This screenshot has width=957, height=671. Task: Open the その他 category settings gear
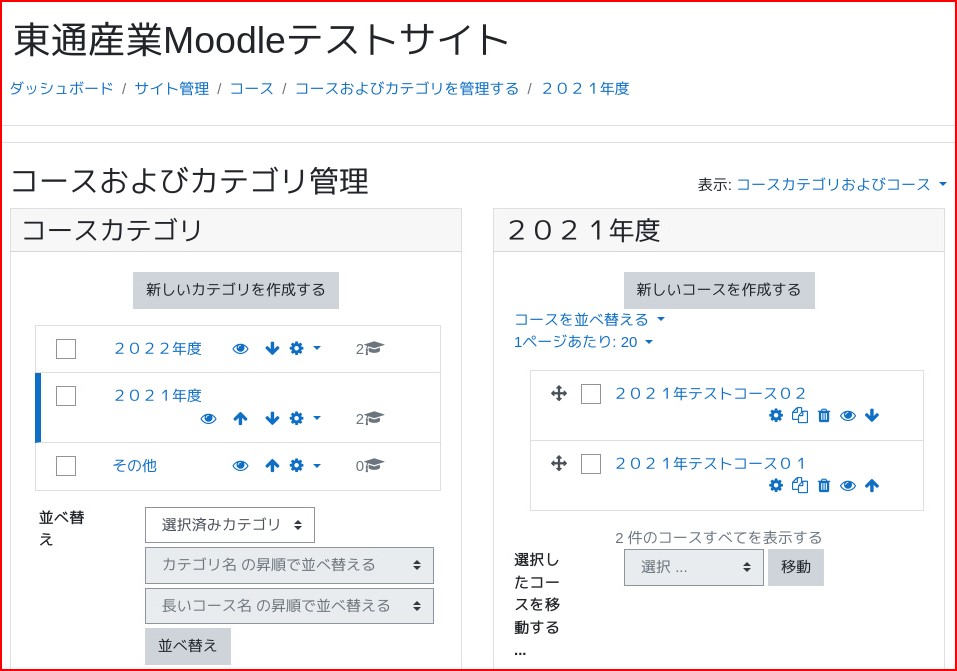(297, 466)
